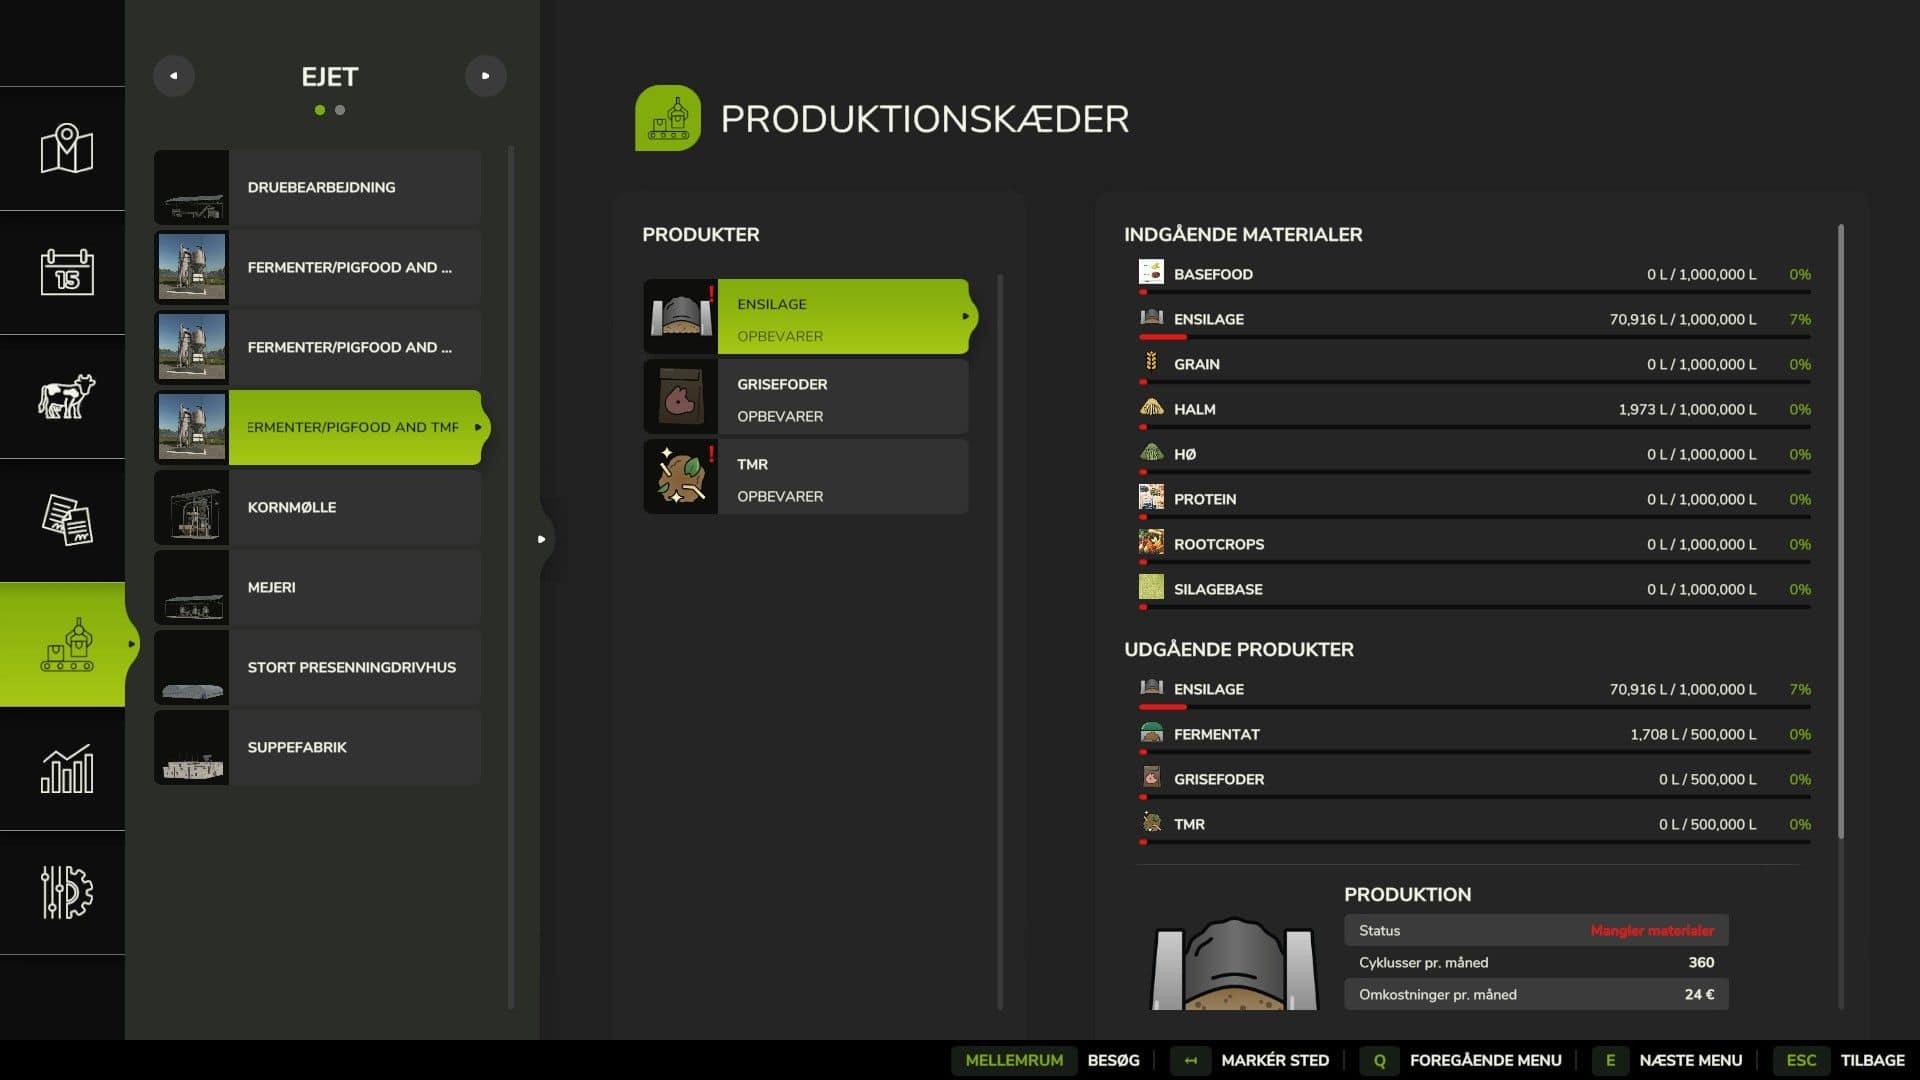1920x1080 pixels.
Task: Click the Besøg button
Action: 1112,1060
